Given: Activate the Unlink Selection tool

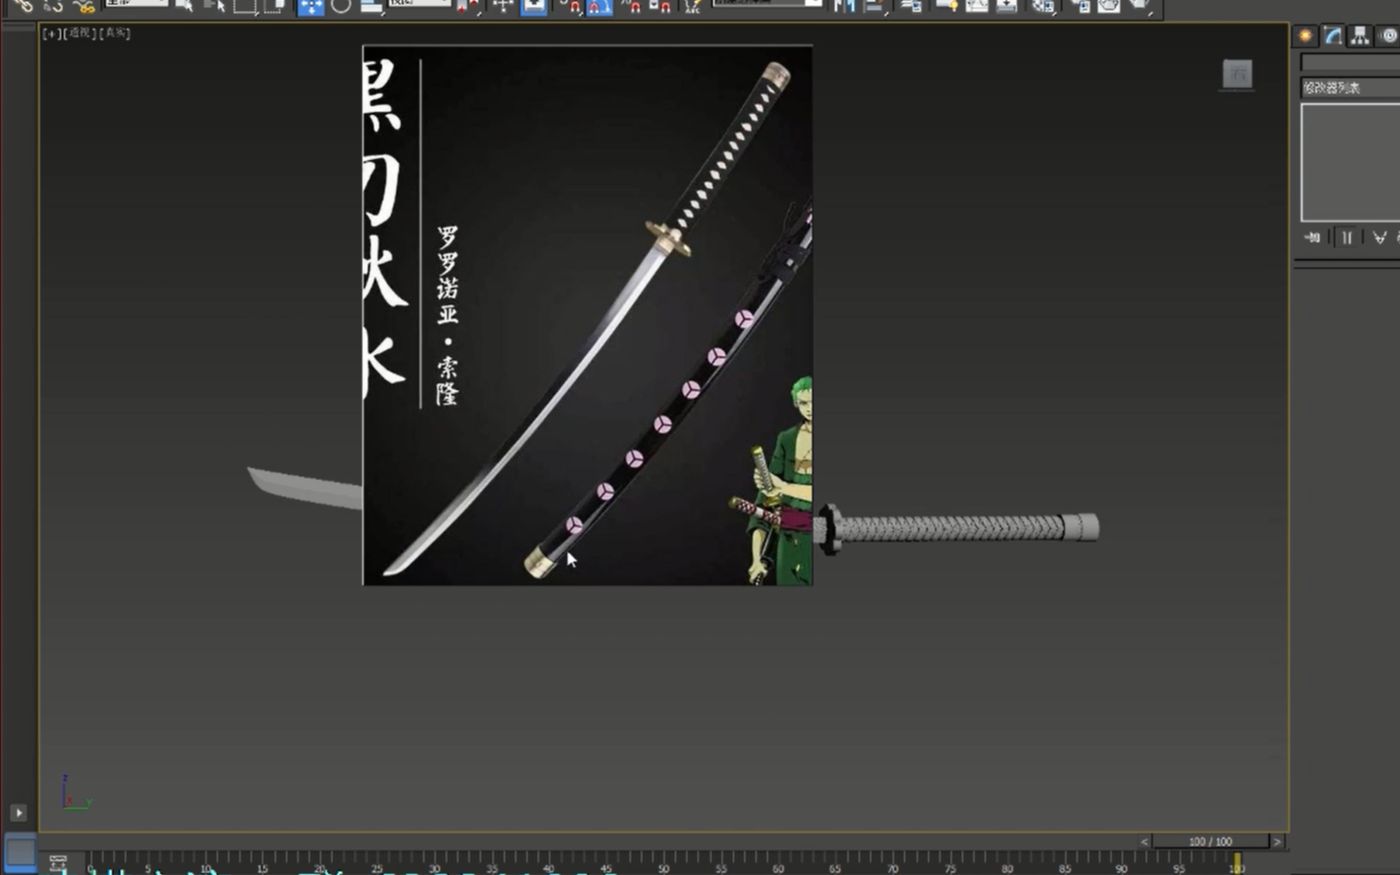Looking at the screenshot, I should tap(52, 6).
